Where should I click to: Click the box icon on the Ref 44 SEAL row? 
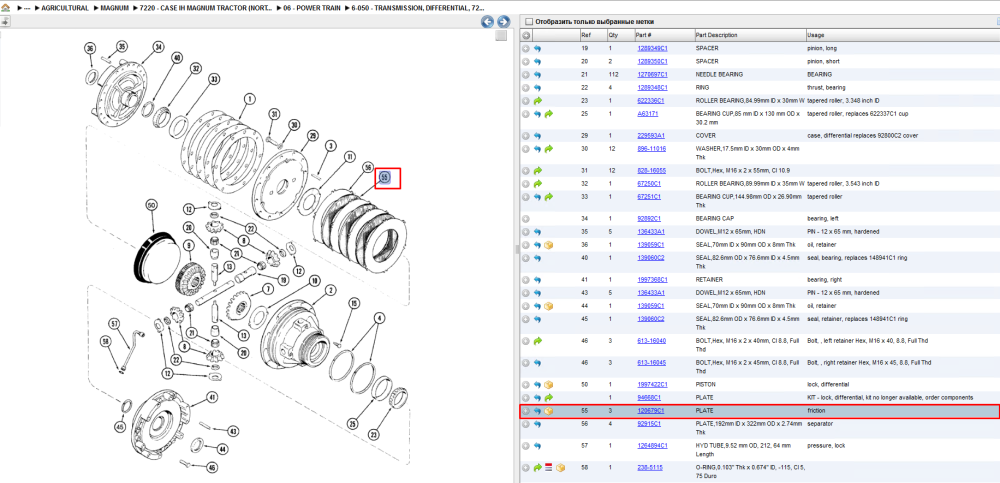click(x=548, y=306)
